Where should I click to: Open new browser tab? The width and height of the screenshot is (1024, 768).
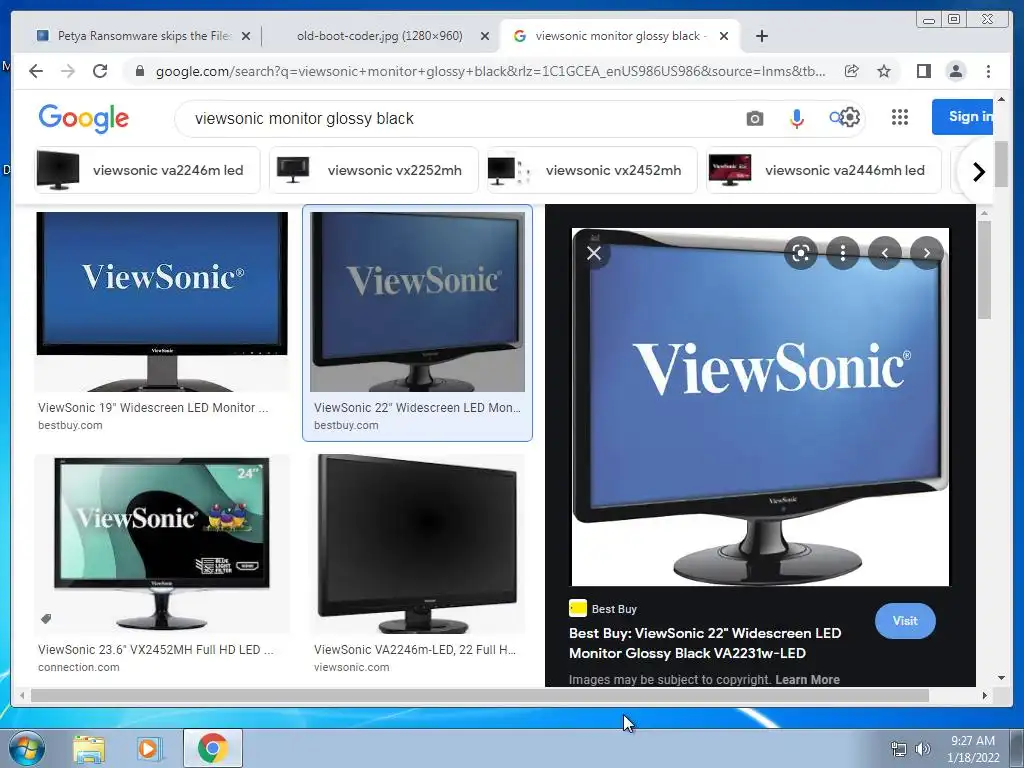(x=761, y=36)
